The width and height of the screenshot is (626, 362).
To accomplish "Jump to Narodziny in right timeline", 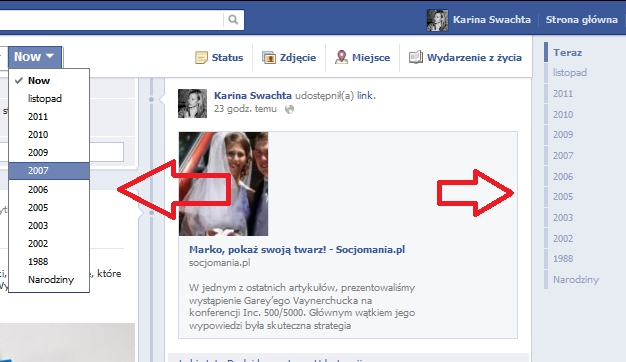I will click(x=576, y=280).
